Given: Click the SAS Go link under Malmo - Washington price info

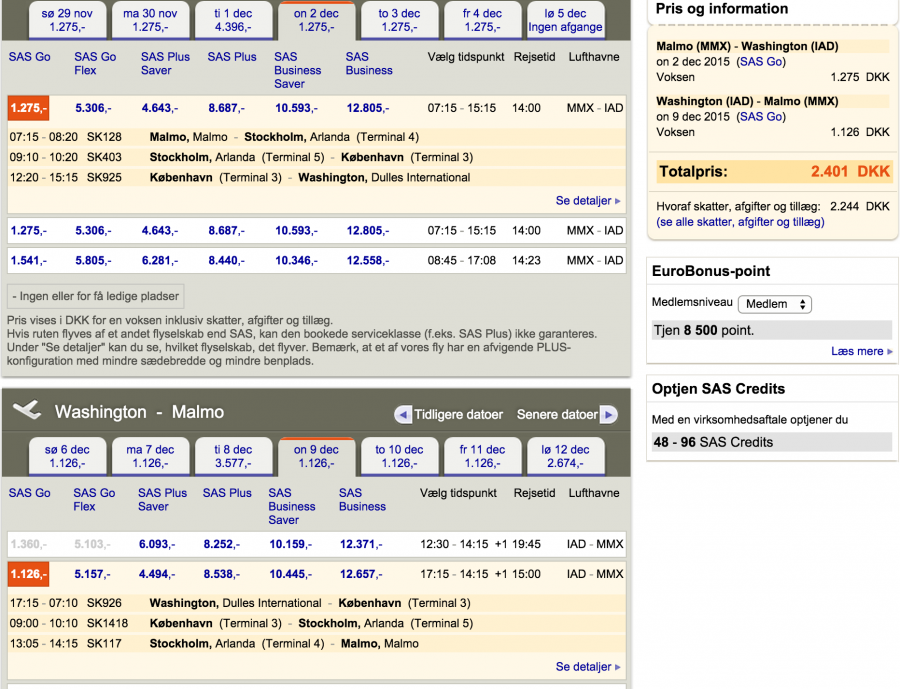Looking at the screenshot, I should (x=760, y=62).
